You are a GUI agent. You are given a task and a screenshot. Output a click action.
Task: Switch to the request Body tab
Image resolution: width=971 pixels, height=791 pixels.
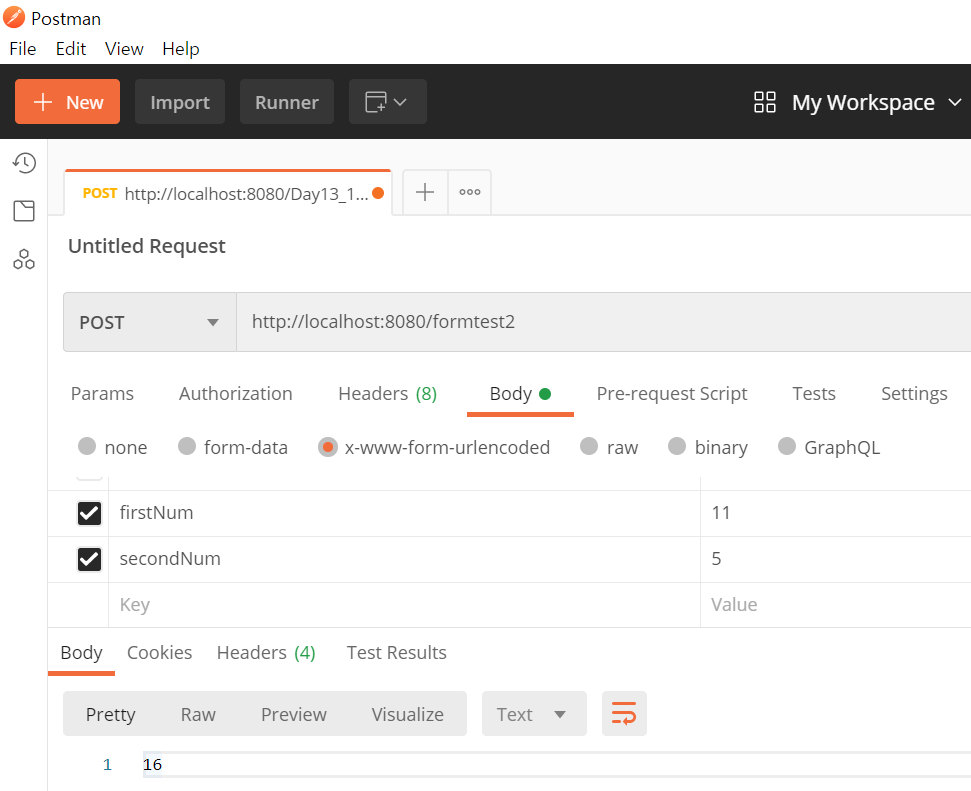(x=520, y=393)
